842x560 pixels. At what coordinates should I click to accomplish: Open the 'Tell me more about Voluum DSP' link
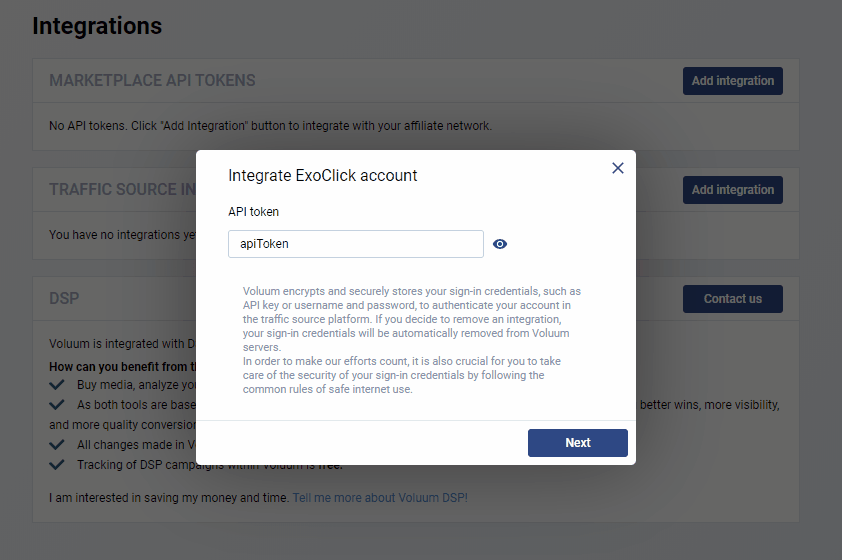pyautogui.click(x=380, y=497)
